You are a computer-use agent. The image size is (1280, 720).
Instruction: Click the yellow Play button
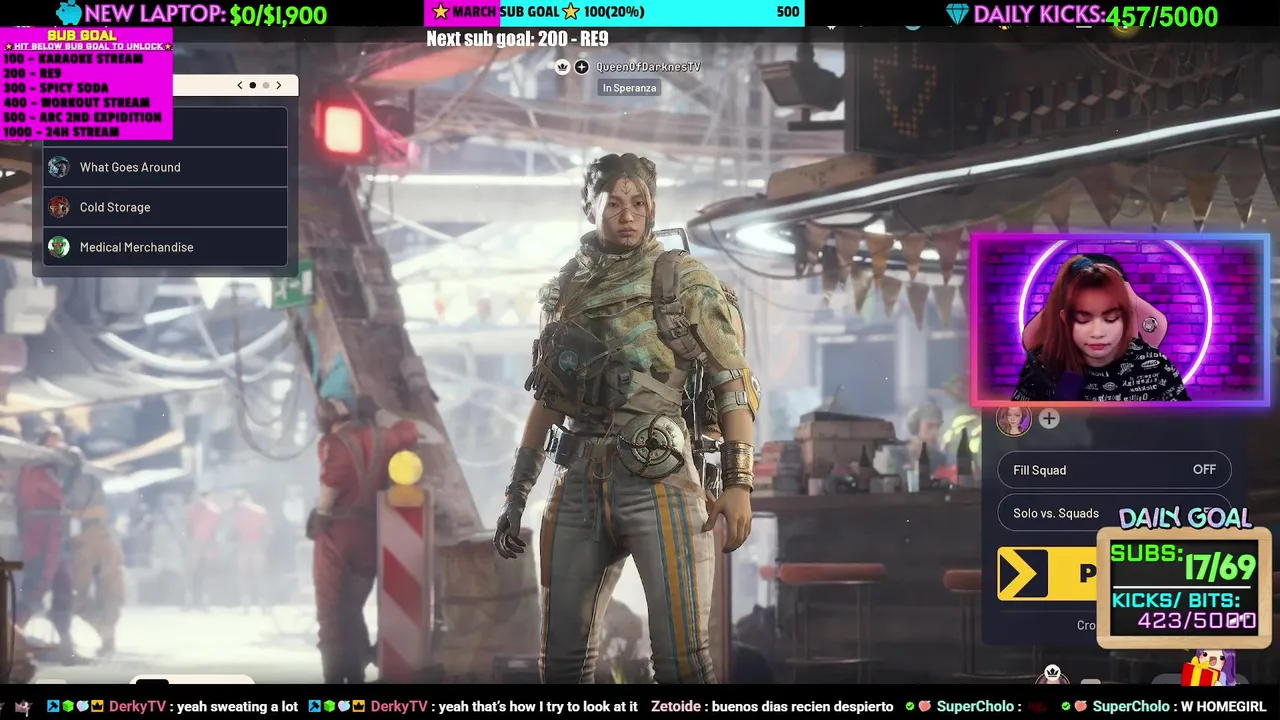click(x=1048, y=574)
